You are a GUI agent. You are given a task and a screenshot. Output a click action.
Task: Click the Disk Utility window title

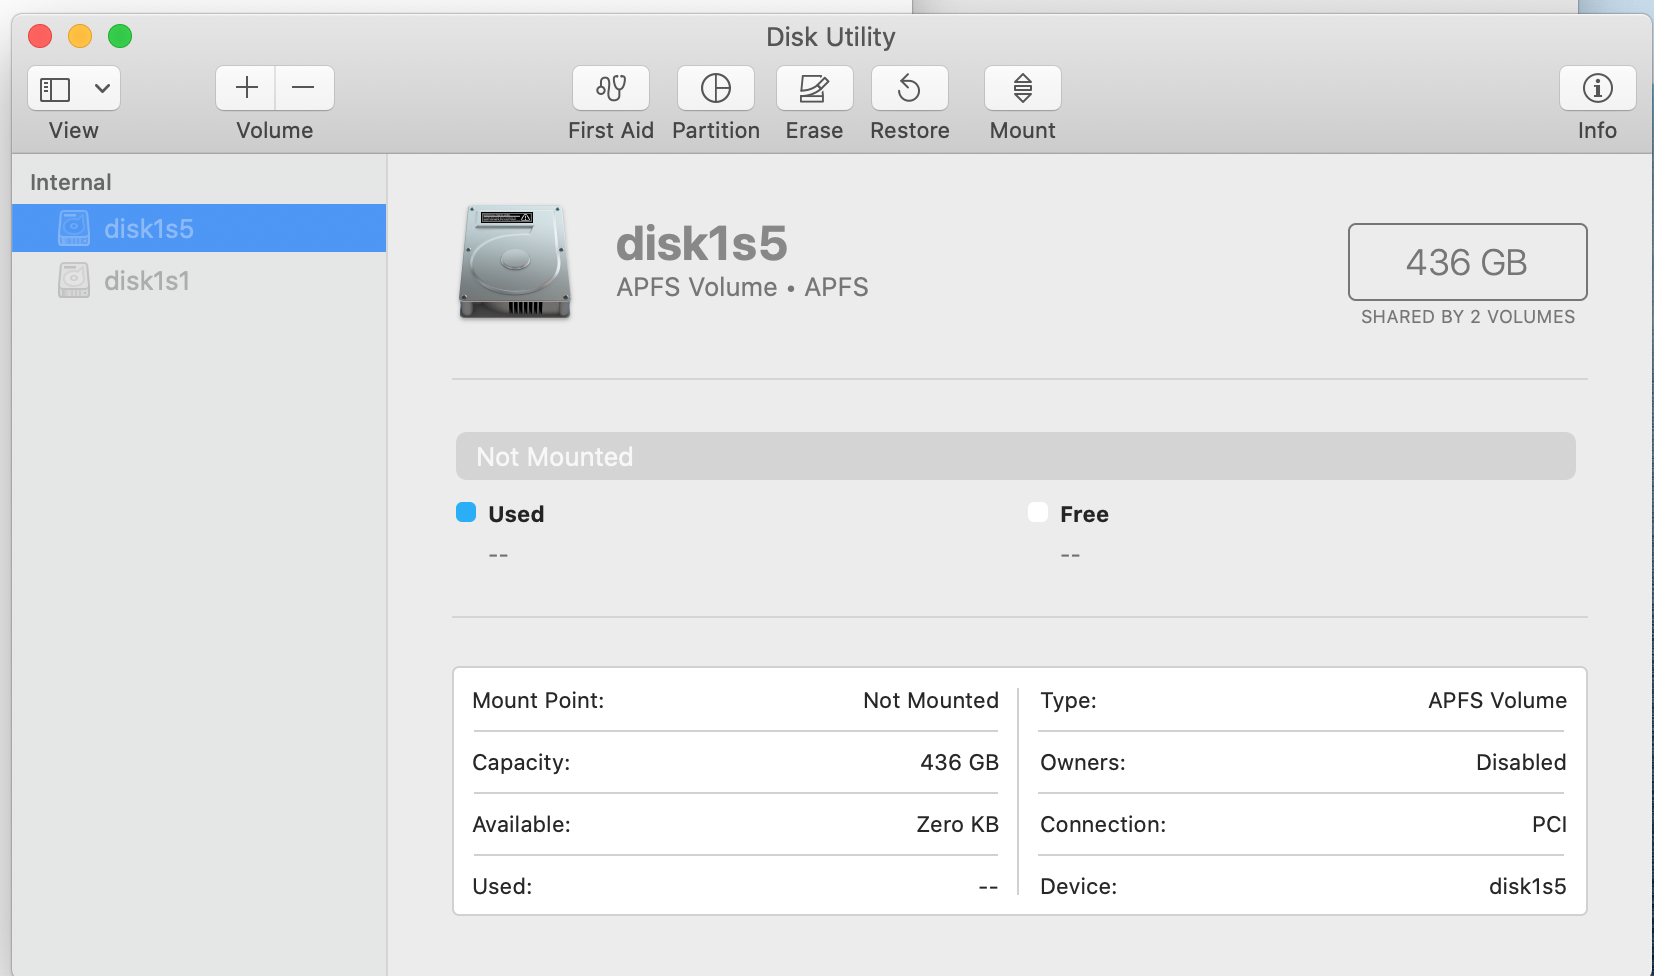pyautogui.click(x=831, y=37)
